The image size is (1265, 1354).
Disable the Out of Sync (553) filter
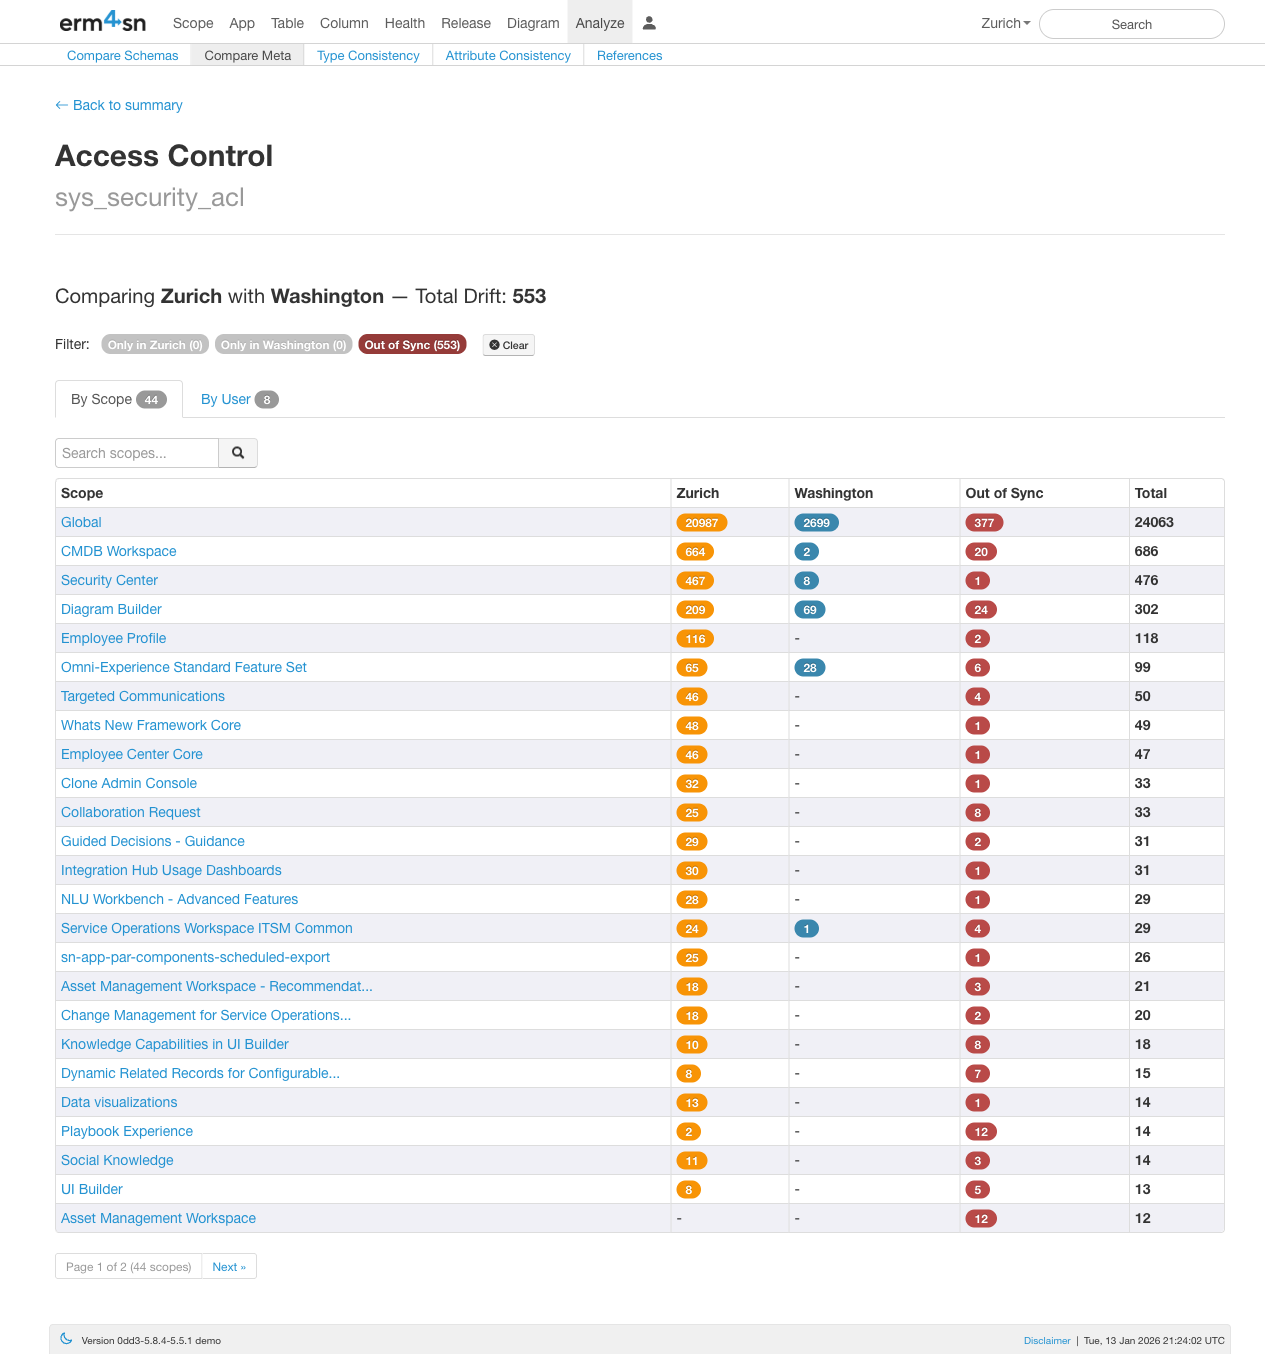(412, 344)
